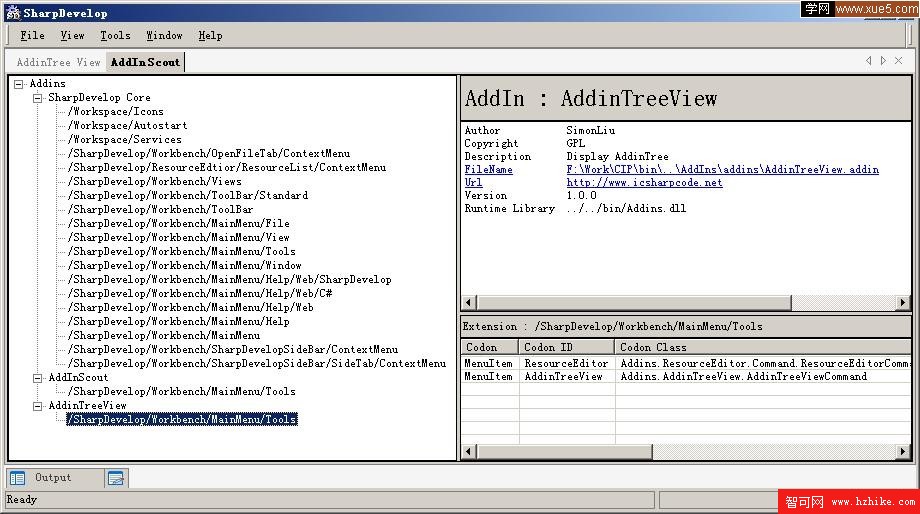Click the SharpDevelop title bar app icon
920x514 pixels.
(x=12, y=12)
